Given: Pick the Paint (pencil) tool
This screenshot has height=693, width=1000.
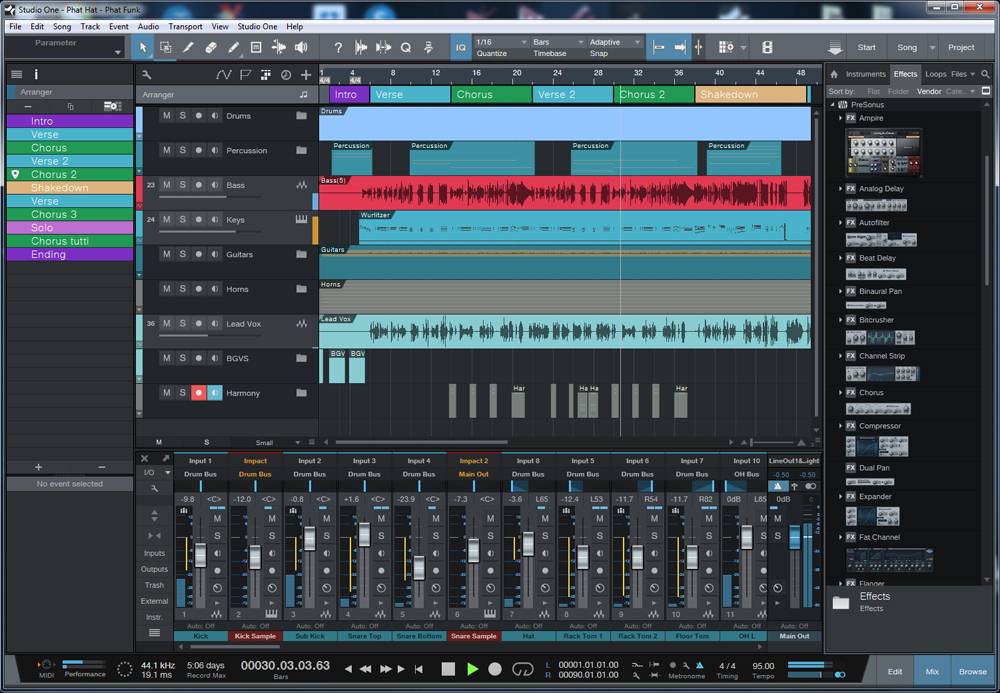Looking at the screenshot, I should click(233, 47).
